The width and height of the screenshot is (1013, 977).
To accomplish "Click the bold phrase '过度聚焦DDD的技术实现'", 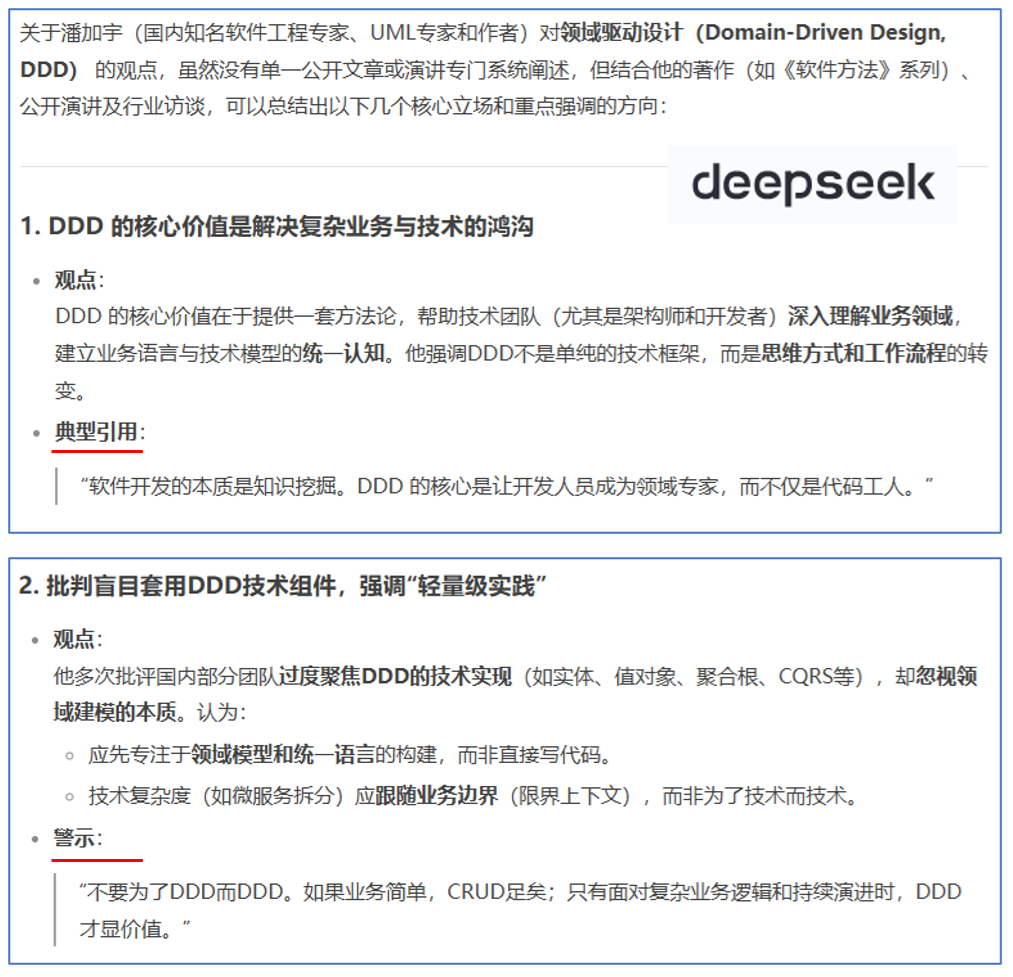I will pyautogui.click(x=395, y=677).
